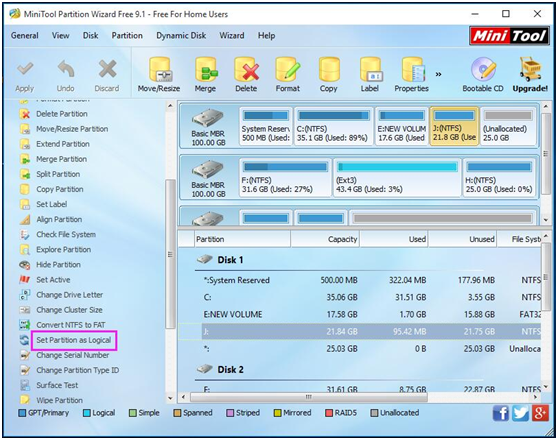Open the General menu
This screenshot has height=440, width=558.
[x=25, y=36]
